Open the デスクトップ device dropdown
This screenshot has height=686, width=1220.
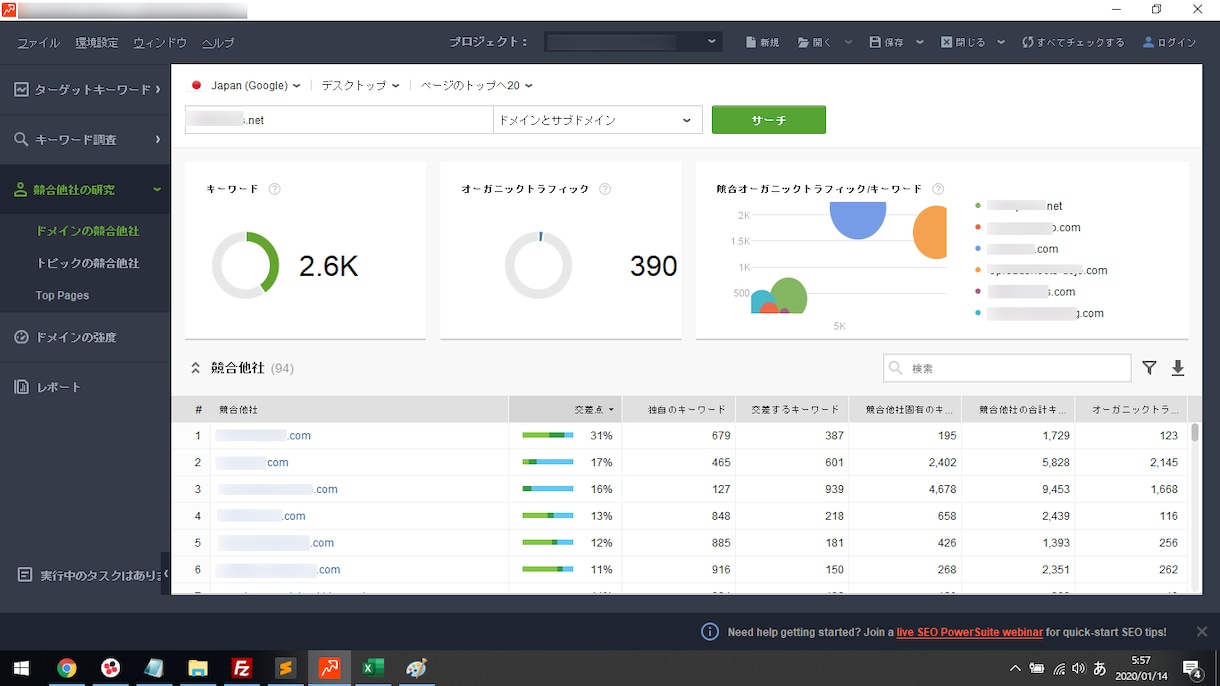[360, 86]
